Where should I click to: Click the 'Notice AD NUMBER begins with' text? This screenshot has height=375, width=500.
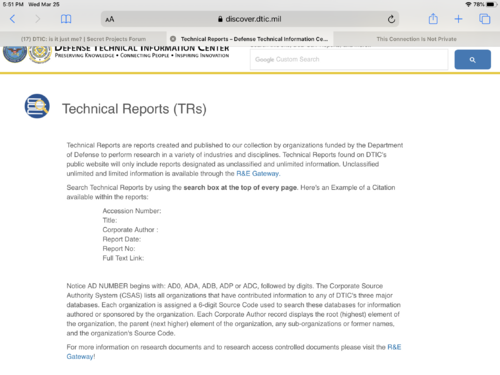coord(116,286)
